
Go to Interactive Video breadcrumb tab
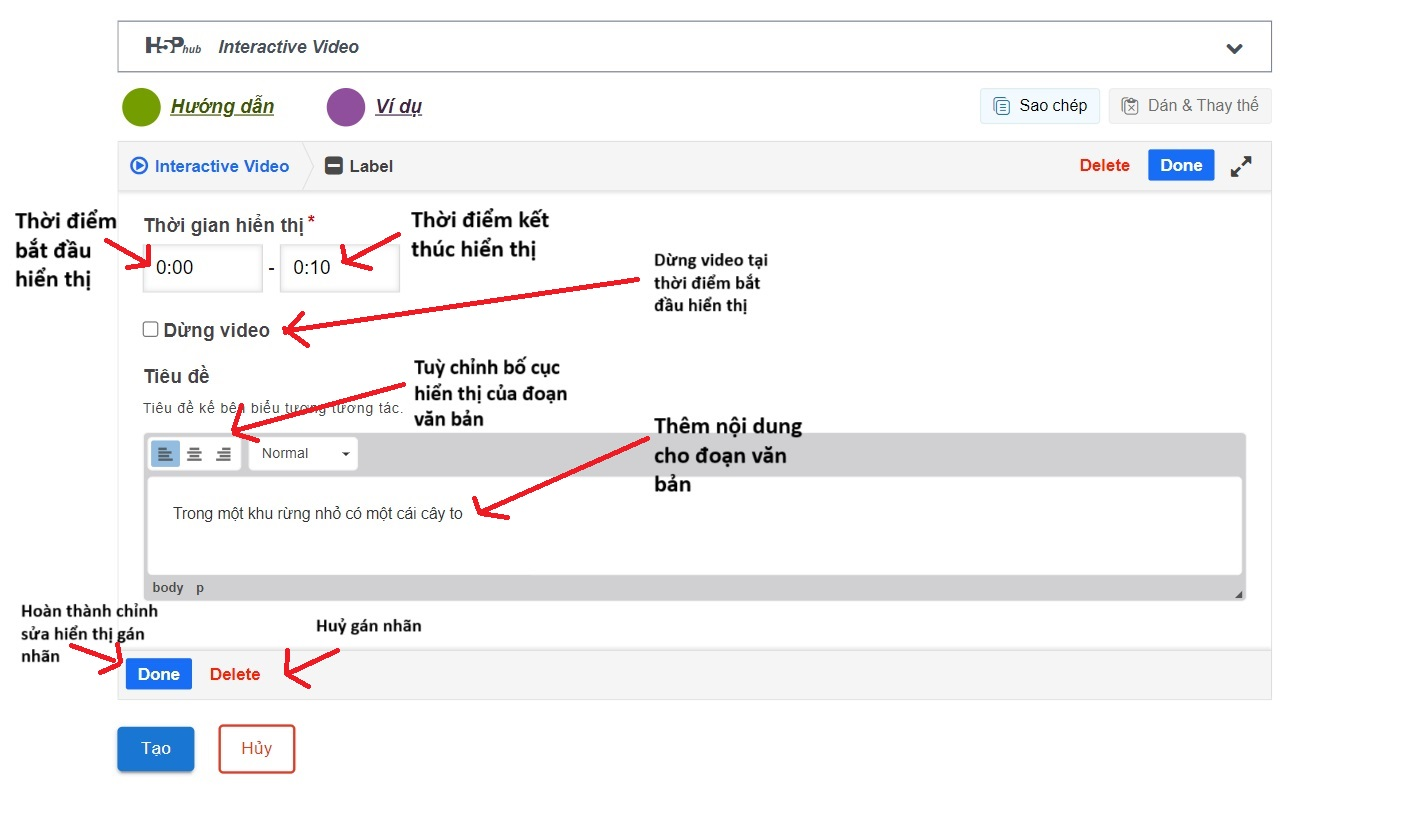click(x=210, y=166)
